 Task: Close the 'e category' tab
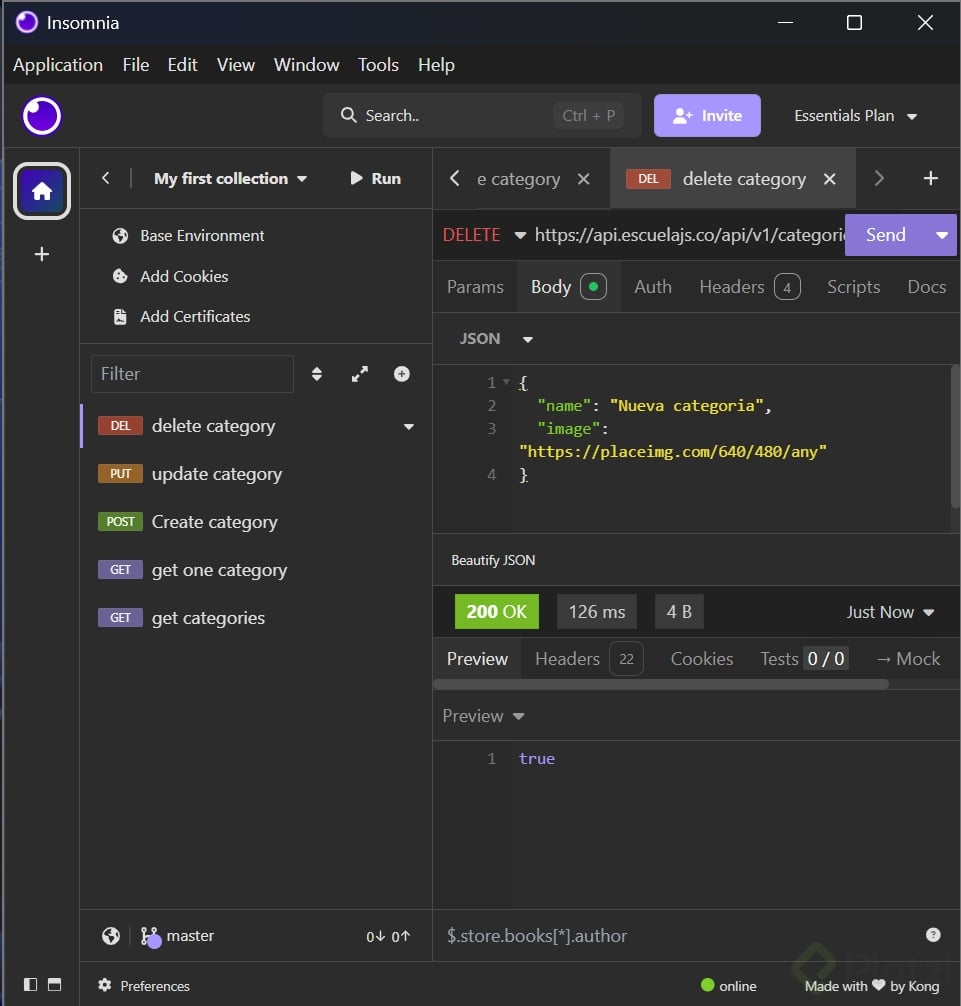click(583, 179)
